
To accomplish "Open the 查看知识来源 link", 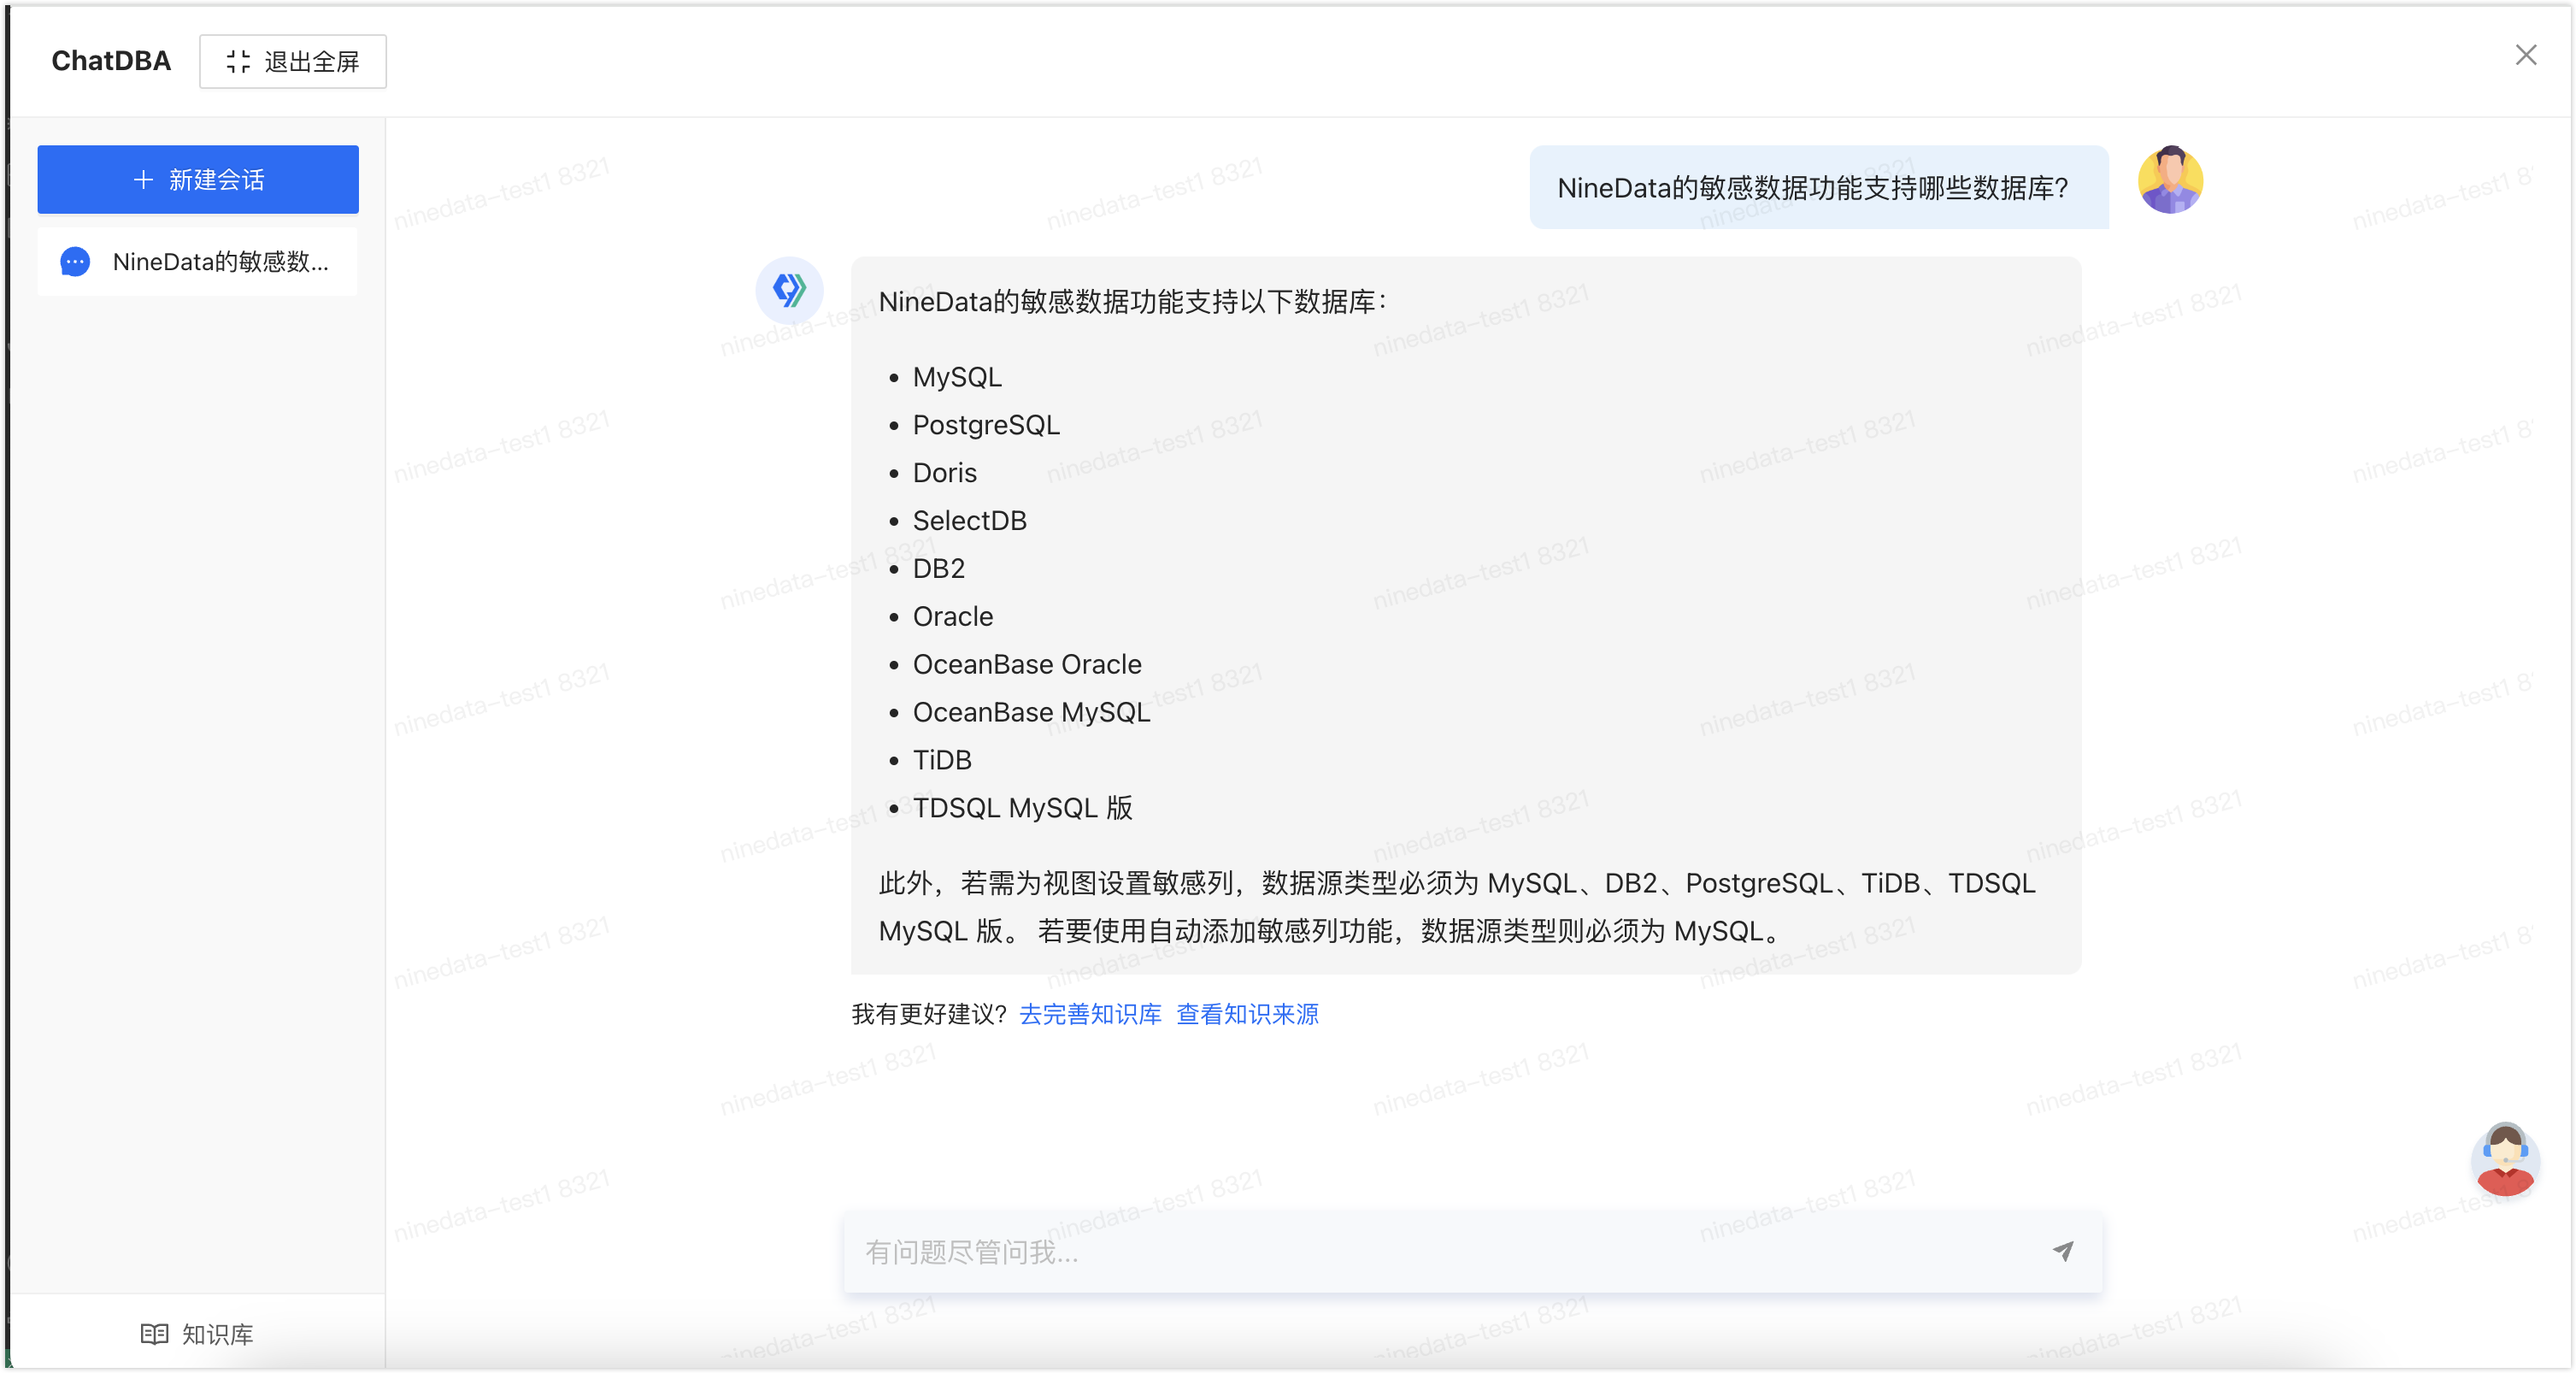I will (x=1247, y=1014).
